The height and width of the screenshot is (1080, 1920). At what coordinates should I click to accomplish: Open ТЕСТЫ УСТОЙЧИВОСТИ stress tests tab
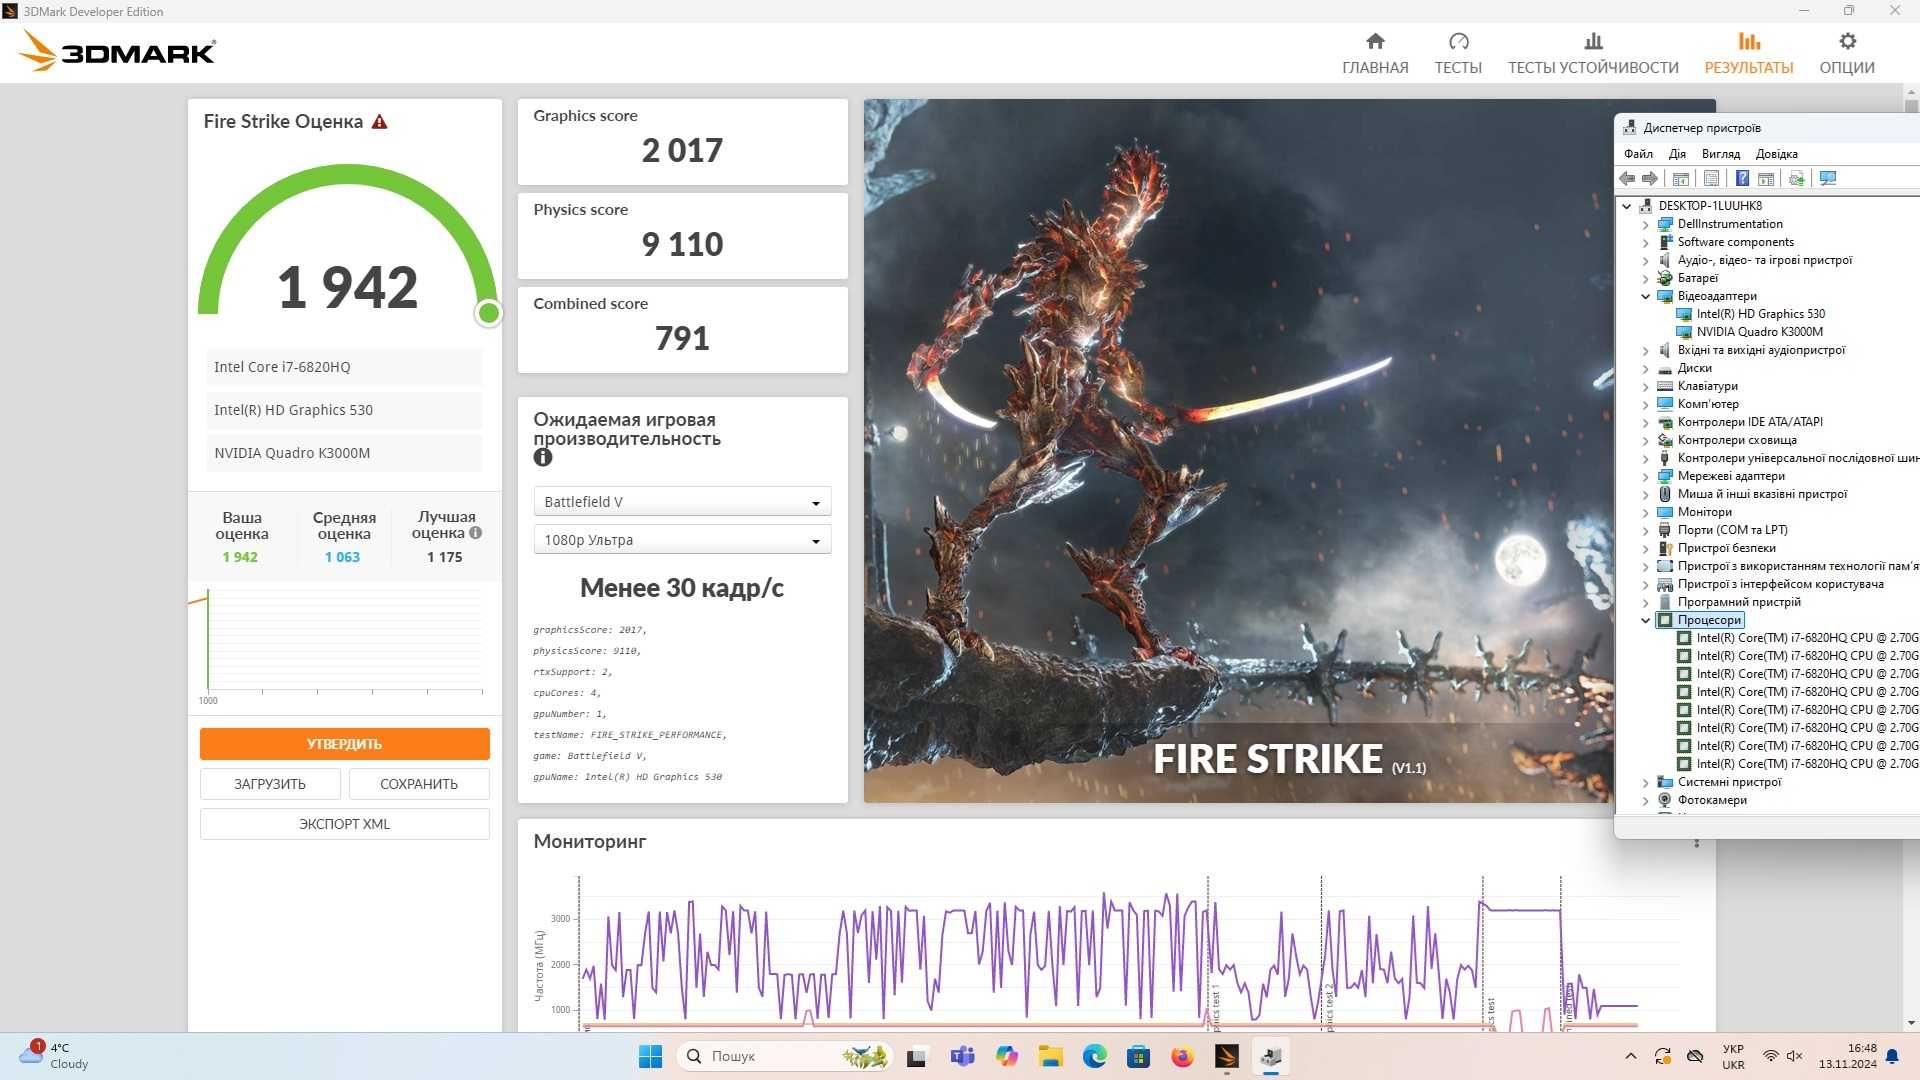click(1593, 53)
